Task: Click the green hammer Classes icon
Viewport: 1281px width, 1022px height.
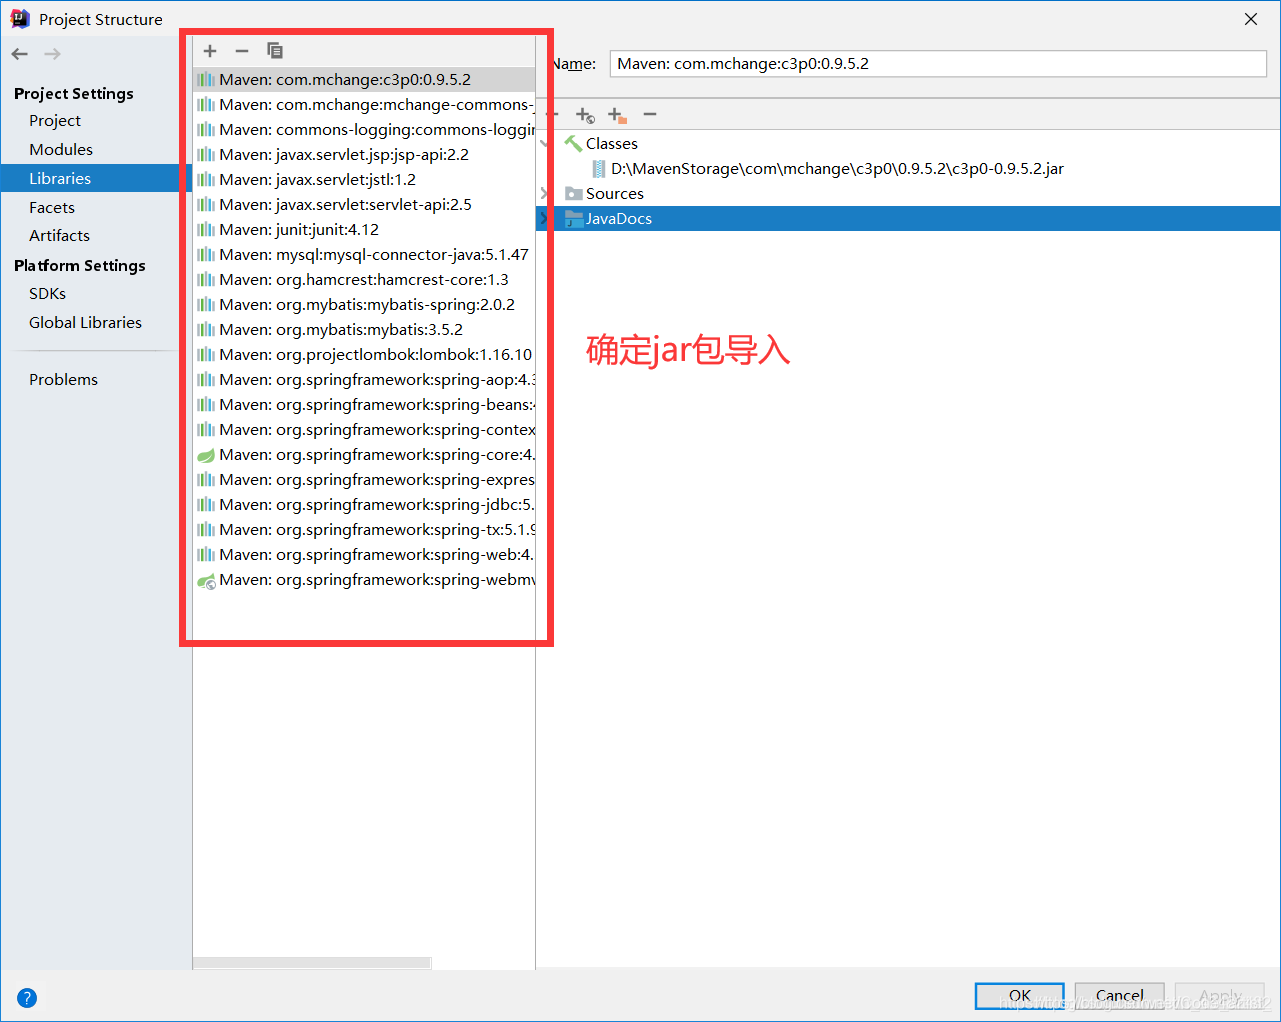Action: coord(573,143)
